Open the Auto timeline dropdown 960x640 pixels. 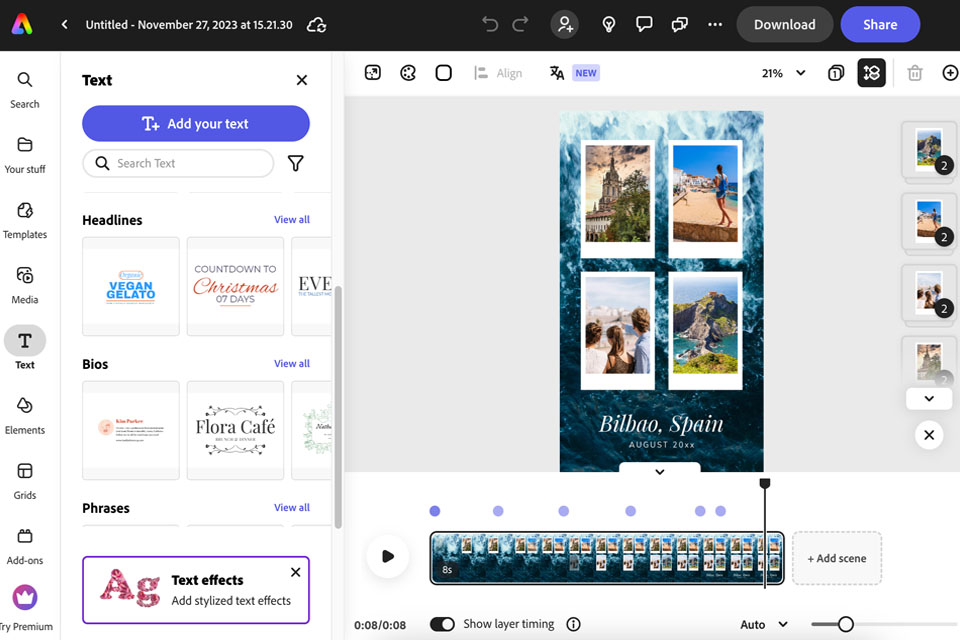click(763, 624)
